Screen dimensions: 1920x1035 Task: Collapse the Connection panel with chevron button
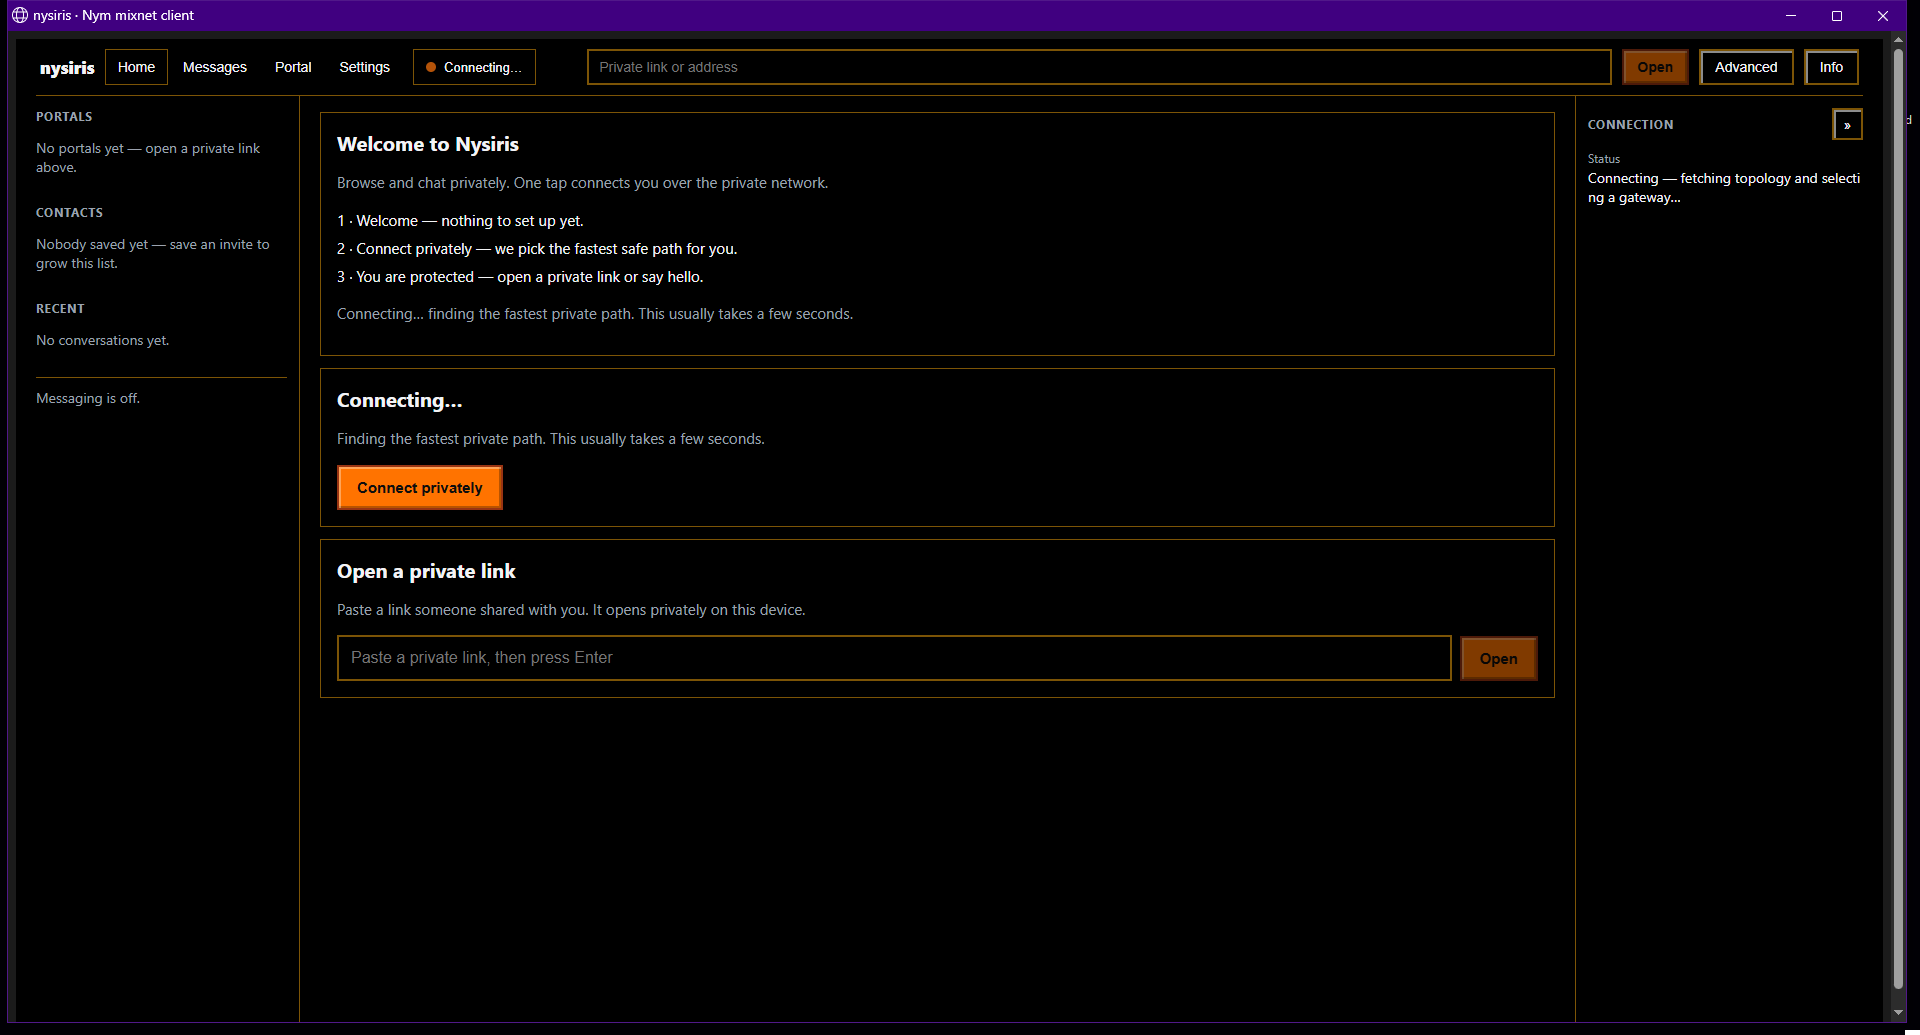[x=1847, y=125]
